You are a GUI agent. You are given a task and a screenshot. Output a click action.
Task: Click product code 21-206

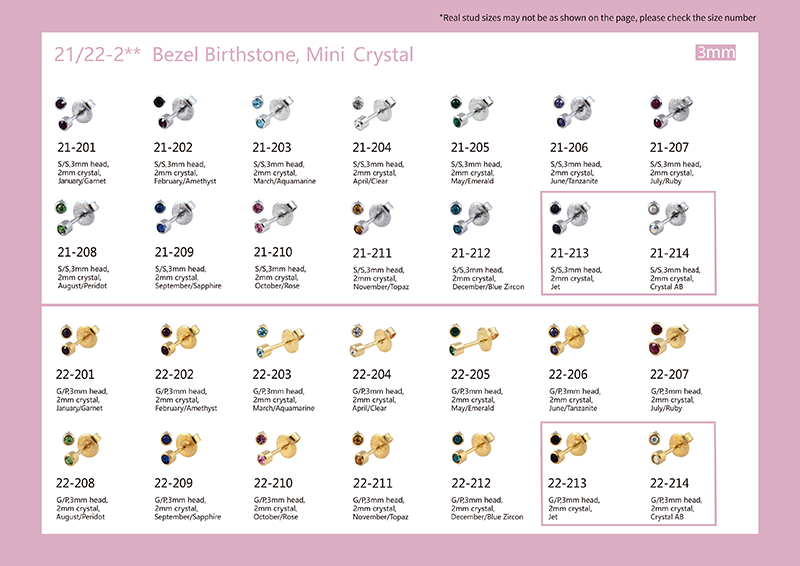pyautogui.click(x=569, y=147)
